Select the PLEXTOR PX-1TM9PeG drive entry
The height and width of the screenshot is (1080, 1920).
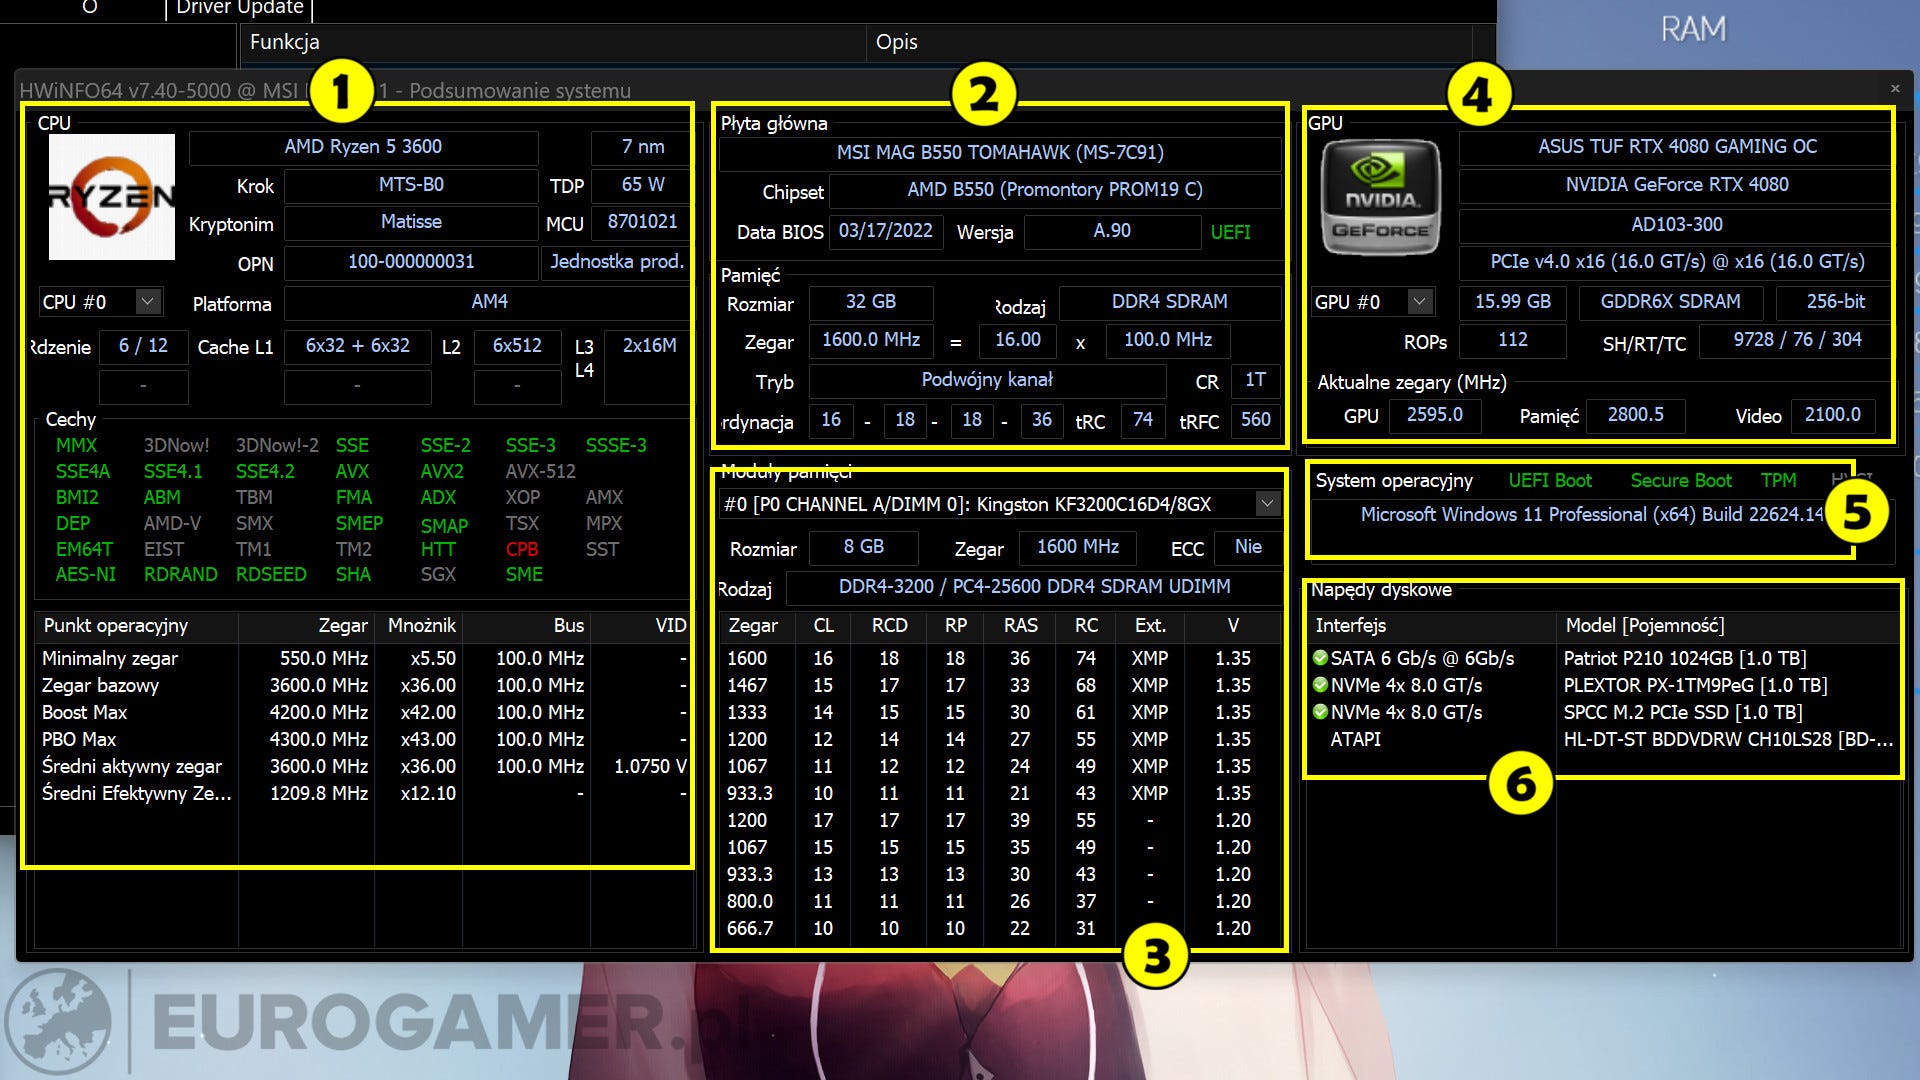(1605, 685)
